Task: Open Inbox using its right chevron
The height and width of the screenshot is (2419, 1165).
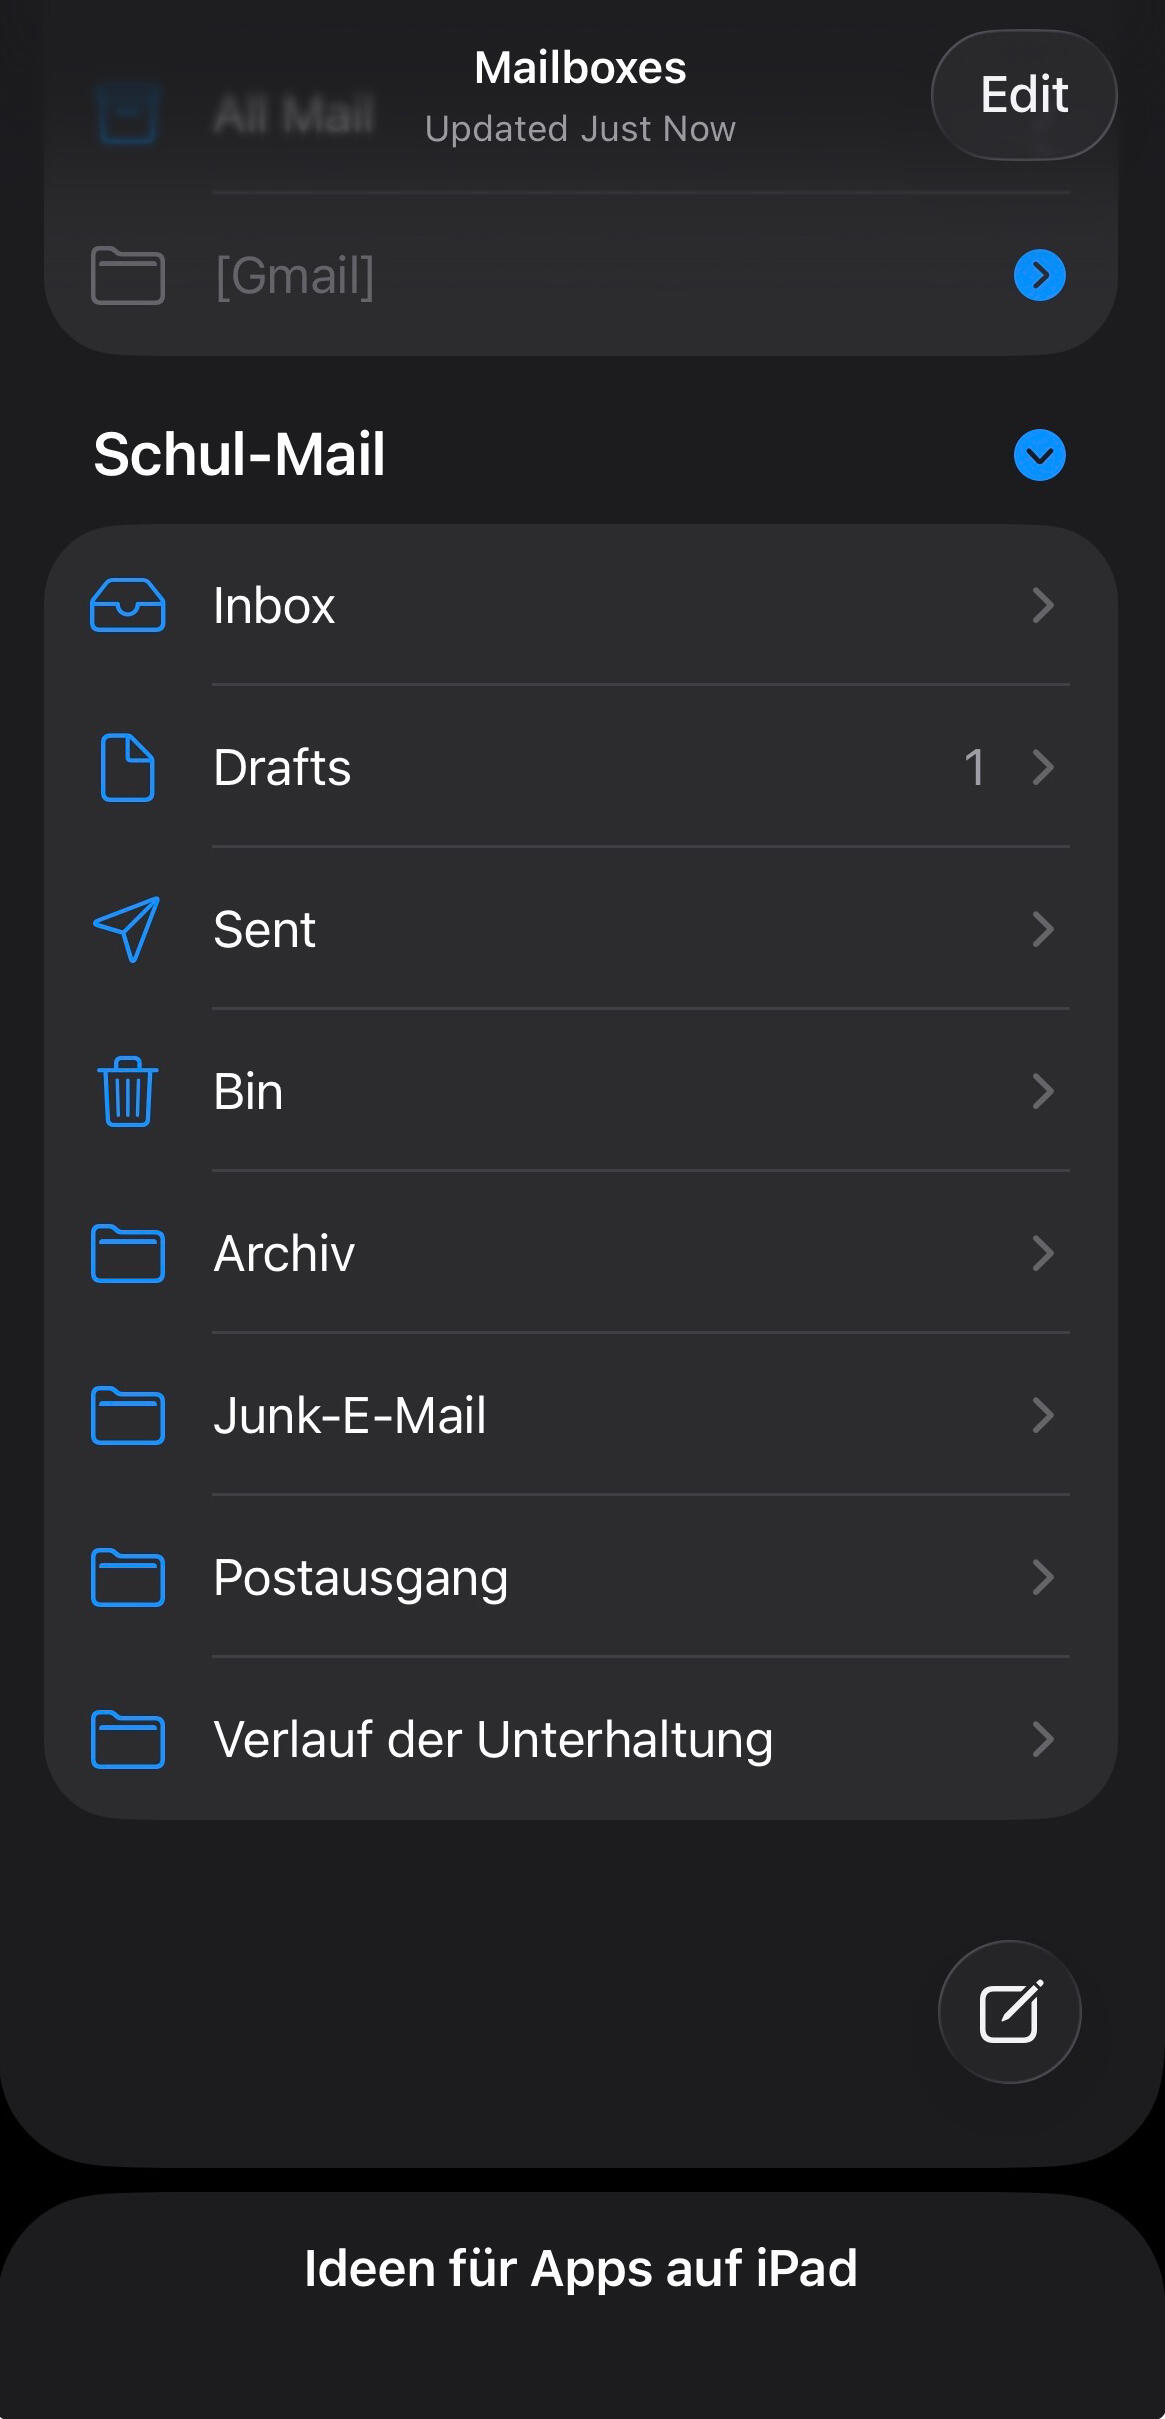Action: pos(1042,606)
